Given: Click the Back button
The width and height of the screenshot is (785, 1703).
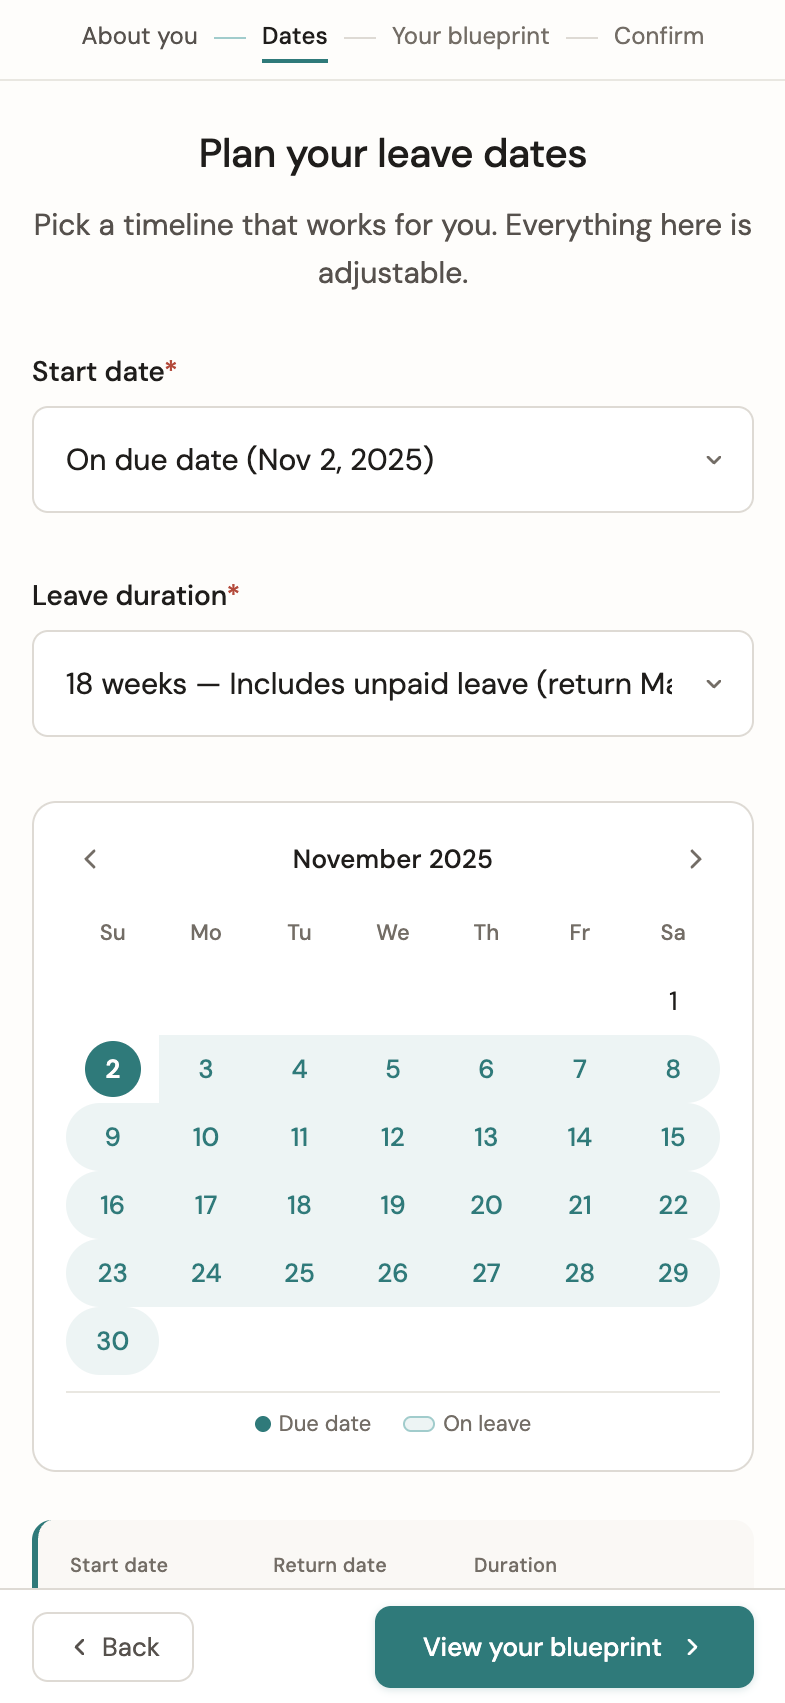Looking at the screenshot, I should coord(112,1647).
